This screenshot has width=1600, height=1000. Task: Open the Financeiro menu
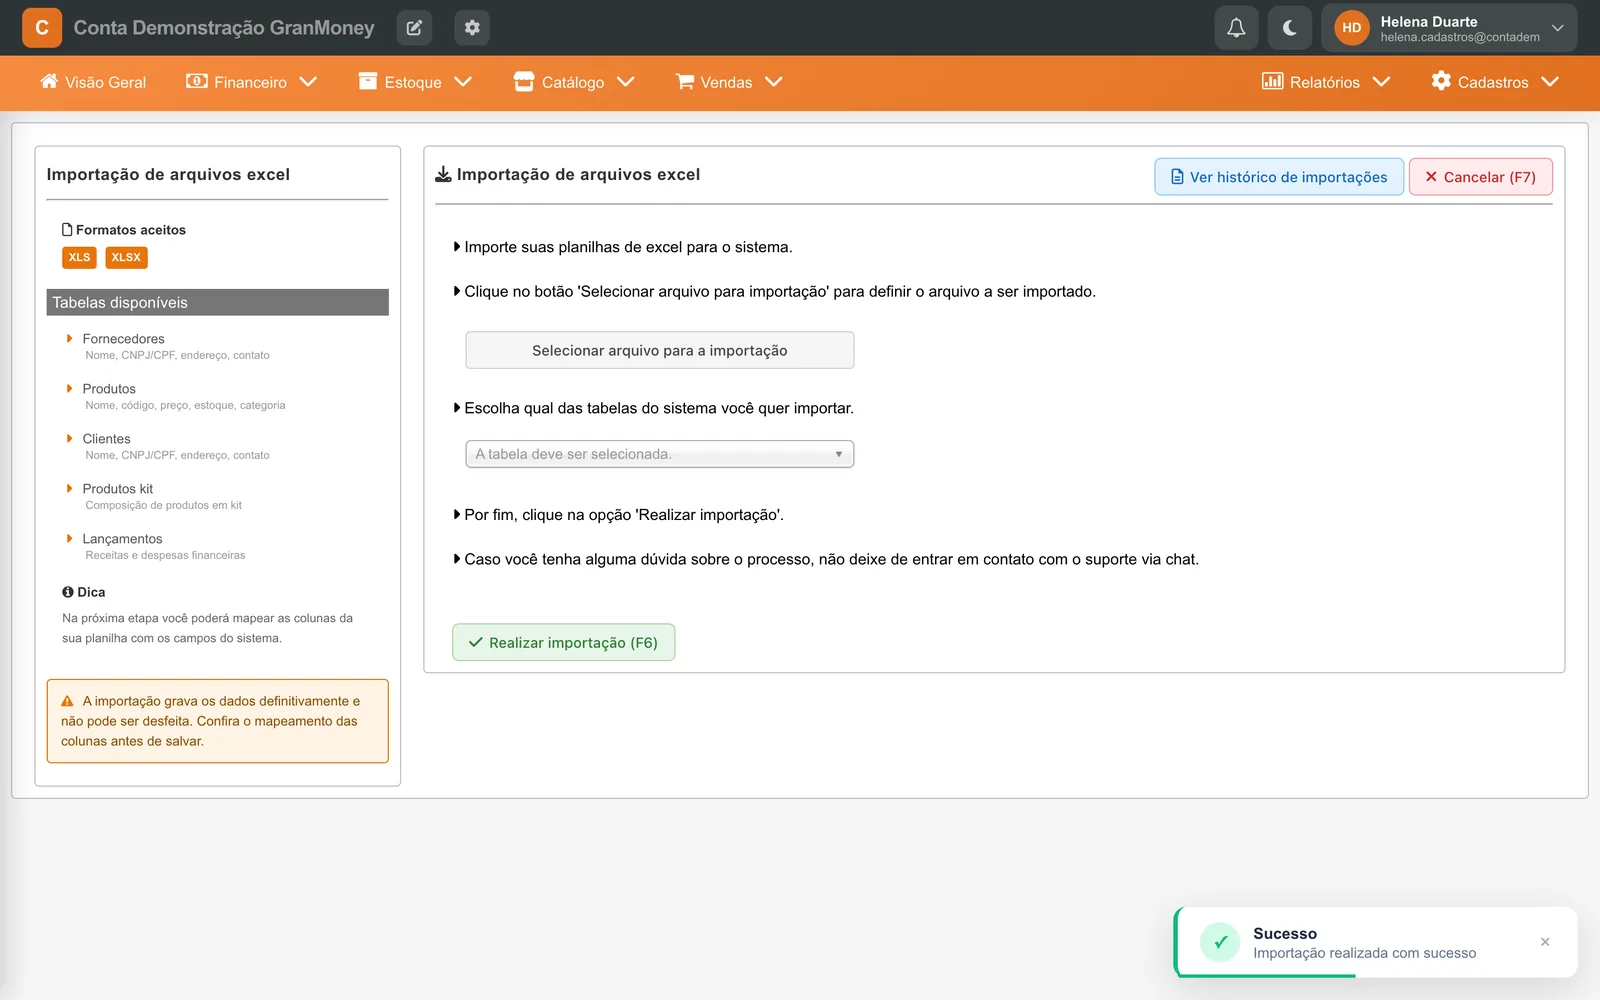(251, 82)
